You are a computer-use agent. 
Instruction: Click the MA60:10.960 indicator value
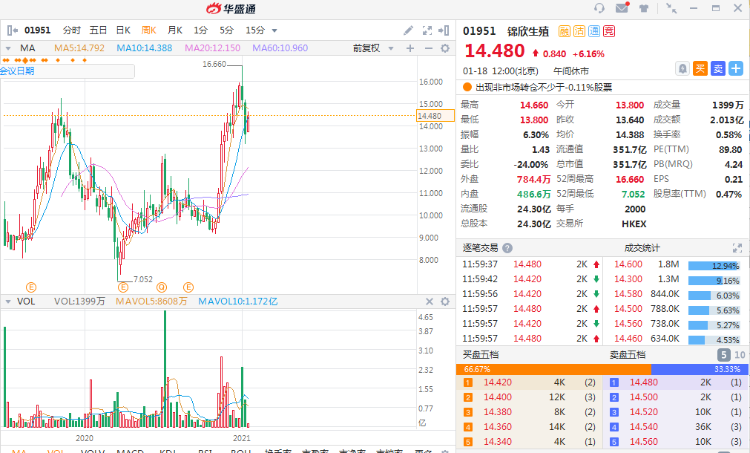point(280,48)
